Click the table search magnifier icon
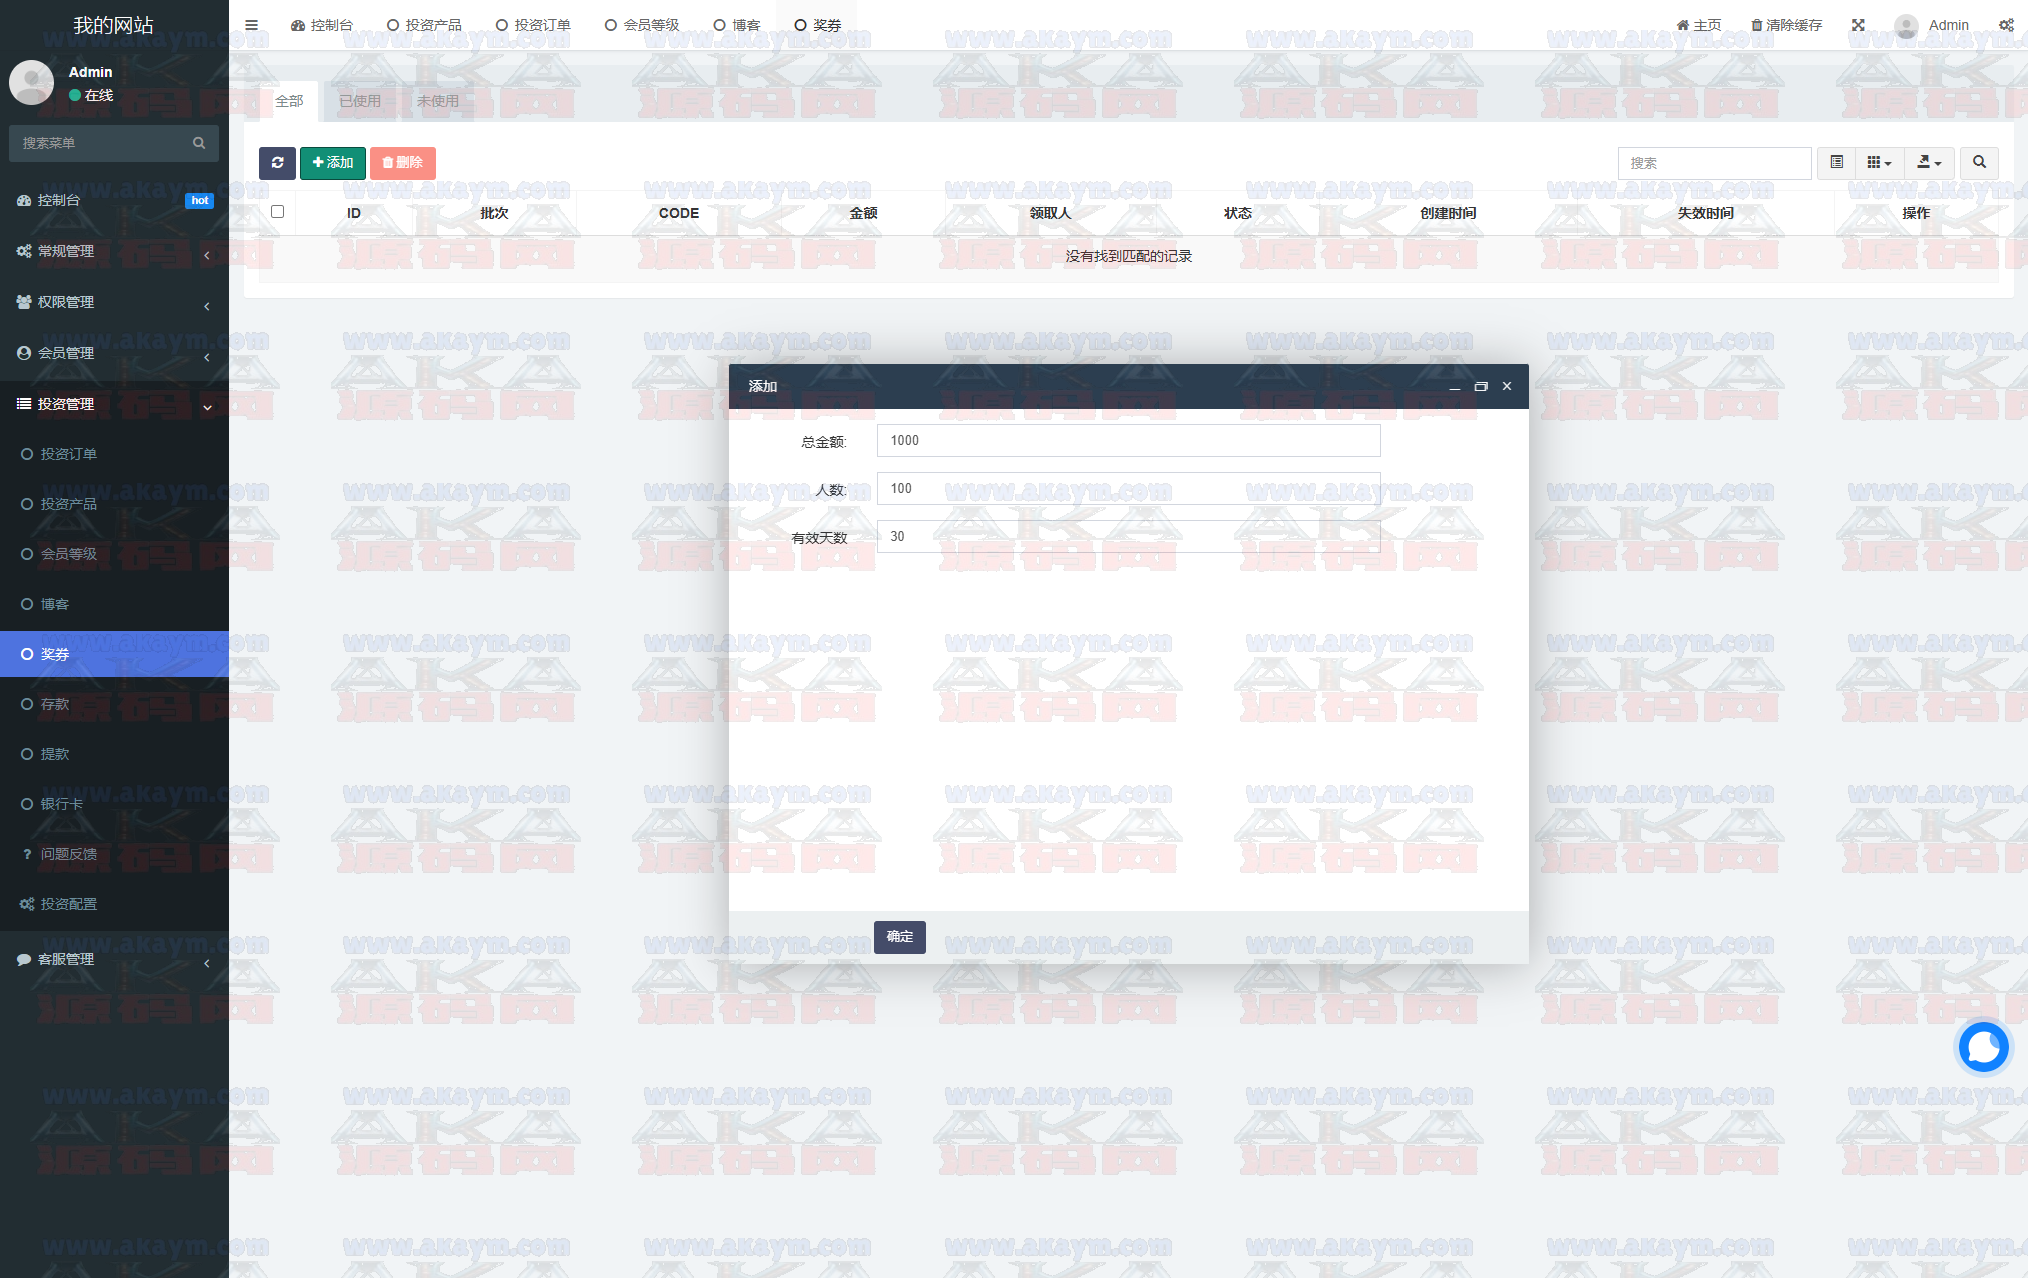The width and height of the screenshot is (2028, 1278). click(1979, 162)
